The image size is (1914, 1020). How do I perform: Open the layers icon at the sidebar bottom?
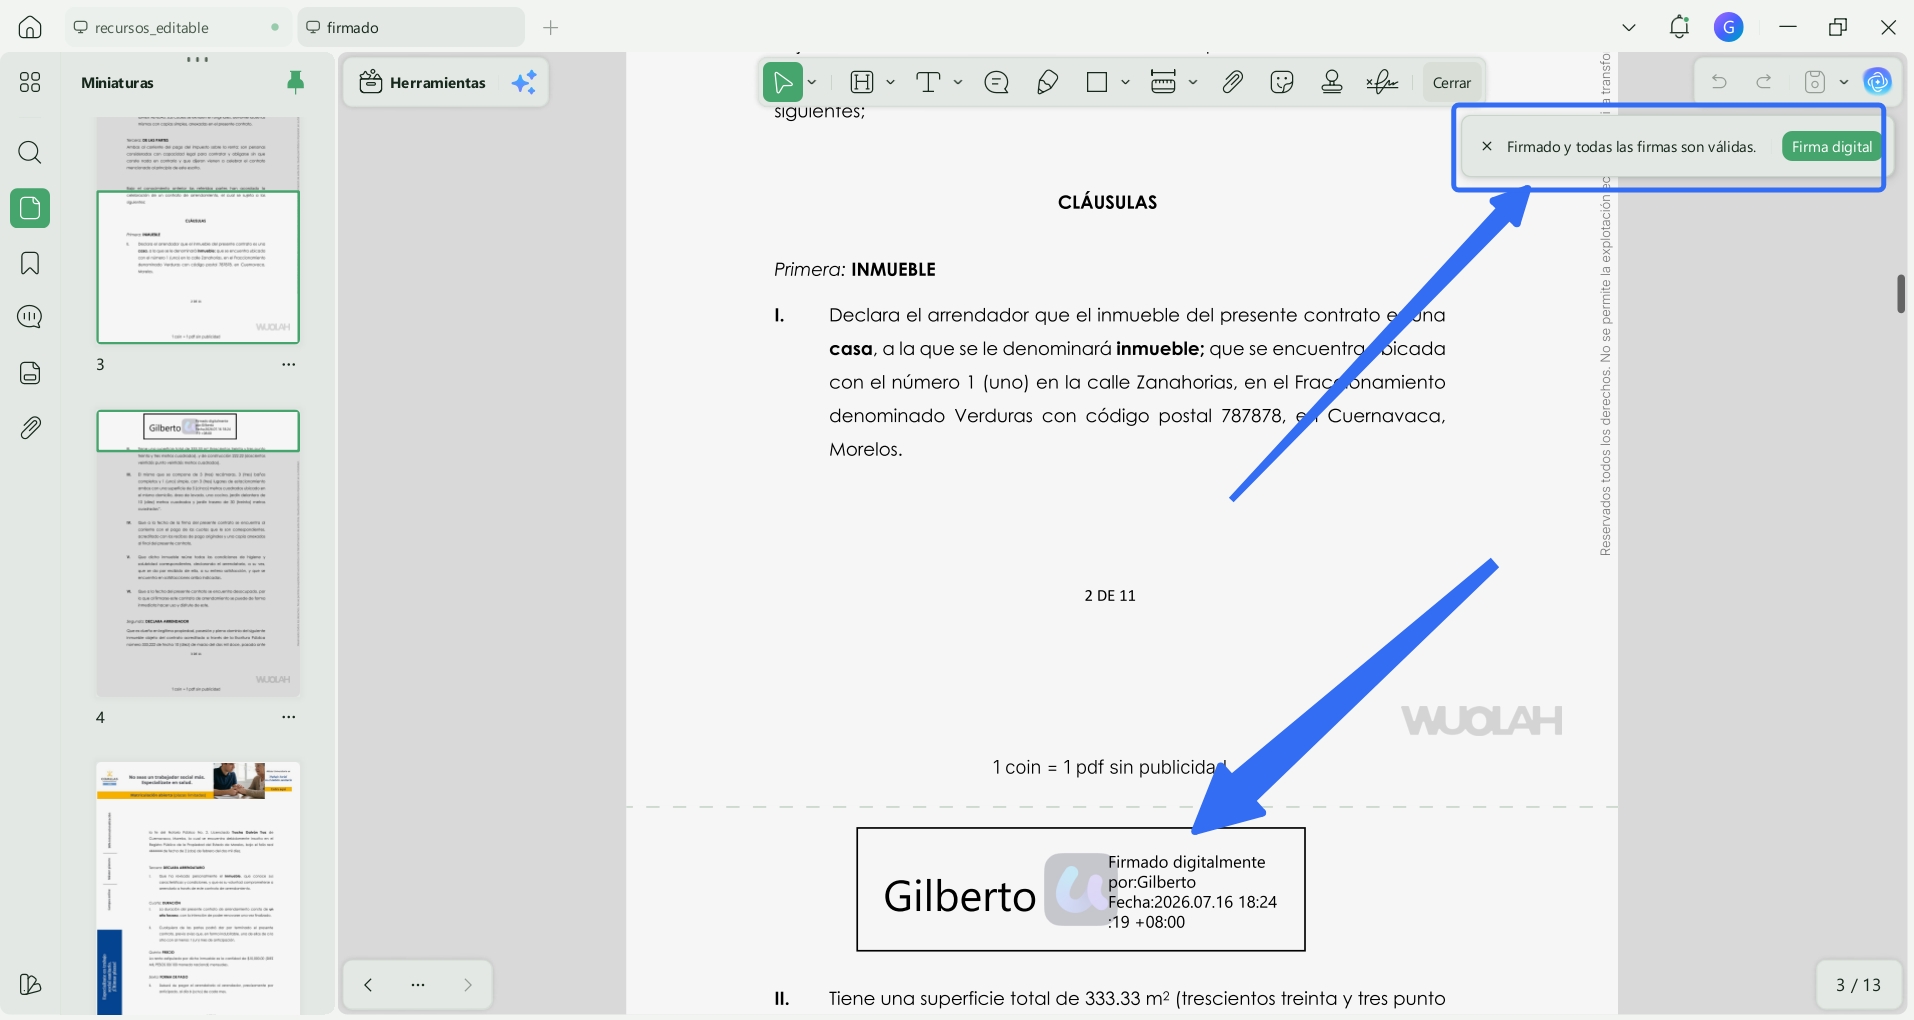(30, 985)
